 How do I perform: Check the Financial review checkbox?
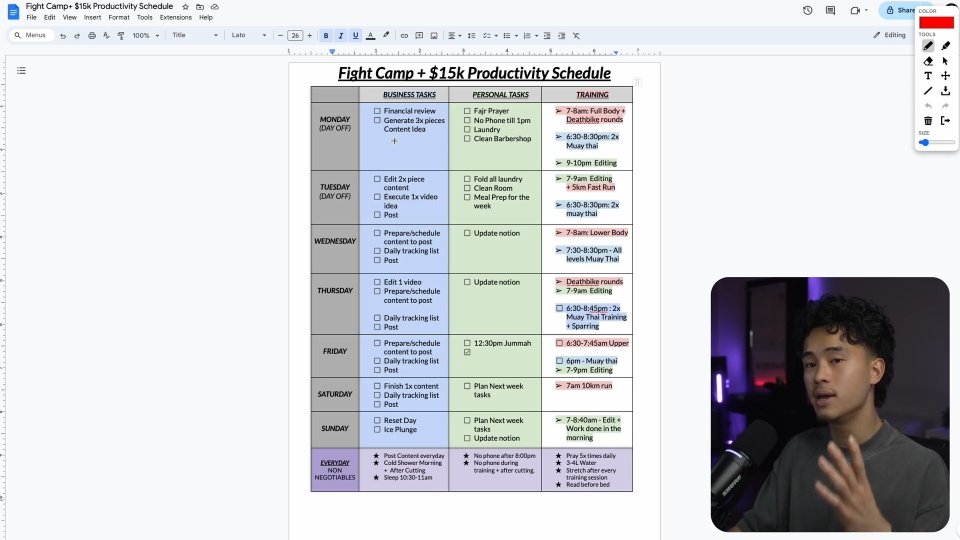tap(377, 111)
